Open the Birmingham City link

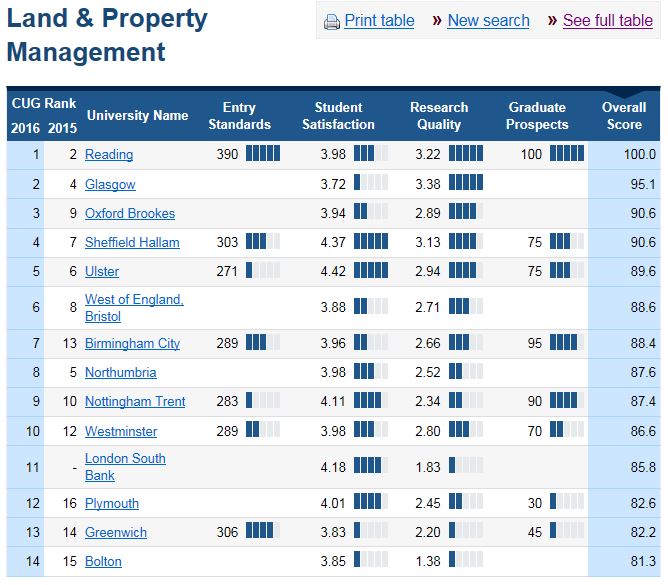point(132,343)
